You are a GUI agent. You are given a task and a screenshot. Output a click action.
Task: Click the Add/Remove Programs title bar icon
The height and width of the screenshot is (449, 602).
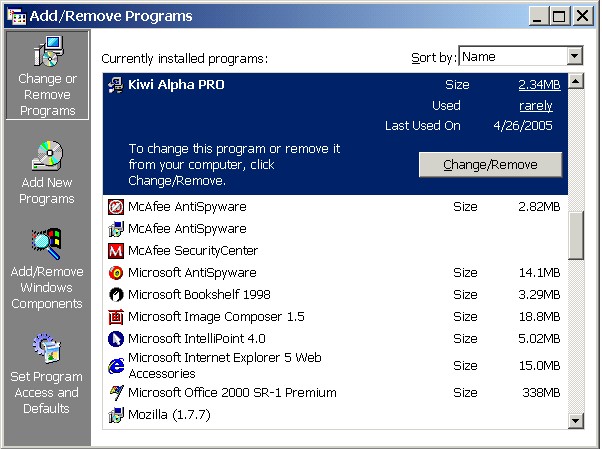click(17, 16)
